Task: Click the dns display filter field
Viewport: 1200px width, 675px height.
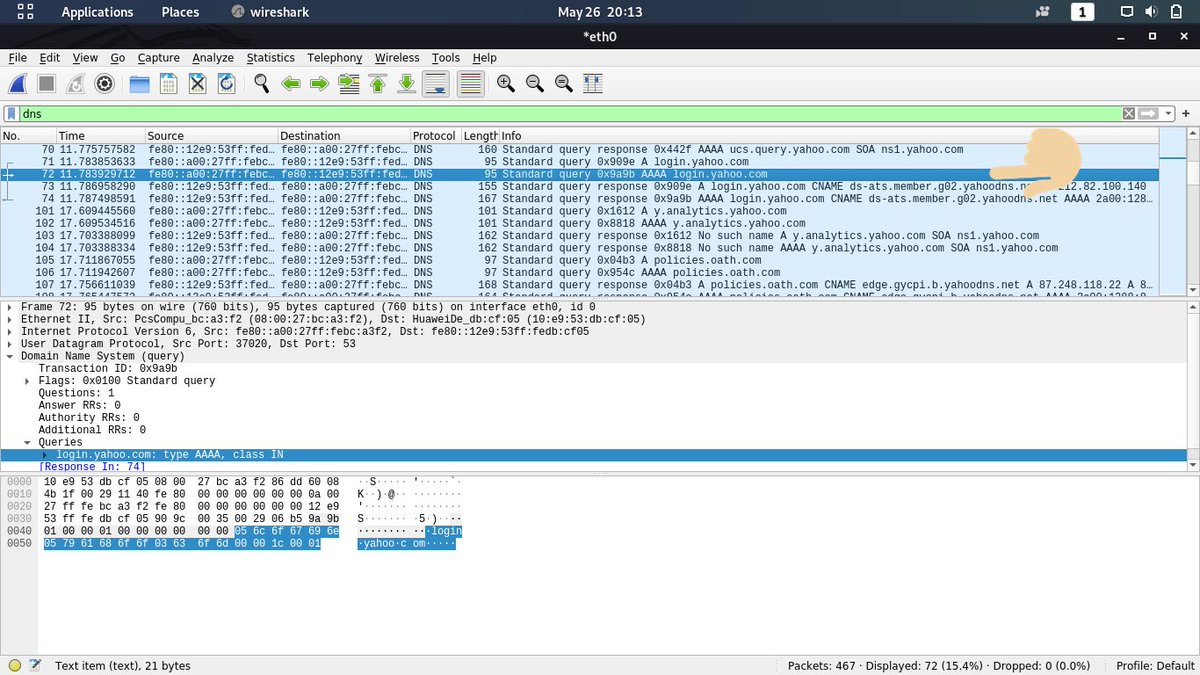Action: point(570,114)
